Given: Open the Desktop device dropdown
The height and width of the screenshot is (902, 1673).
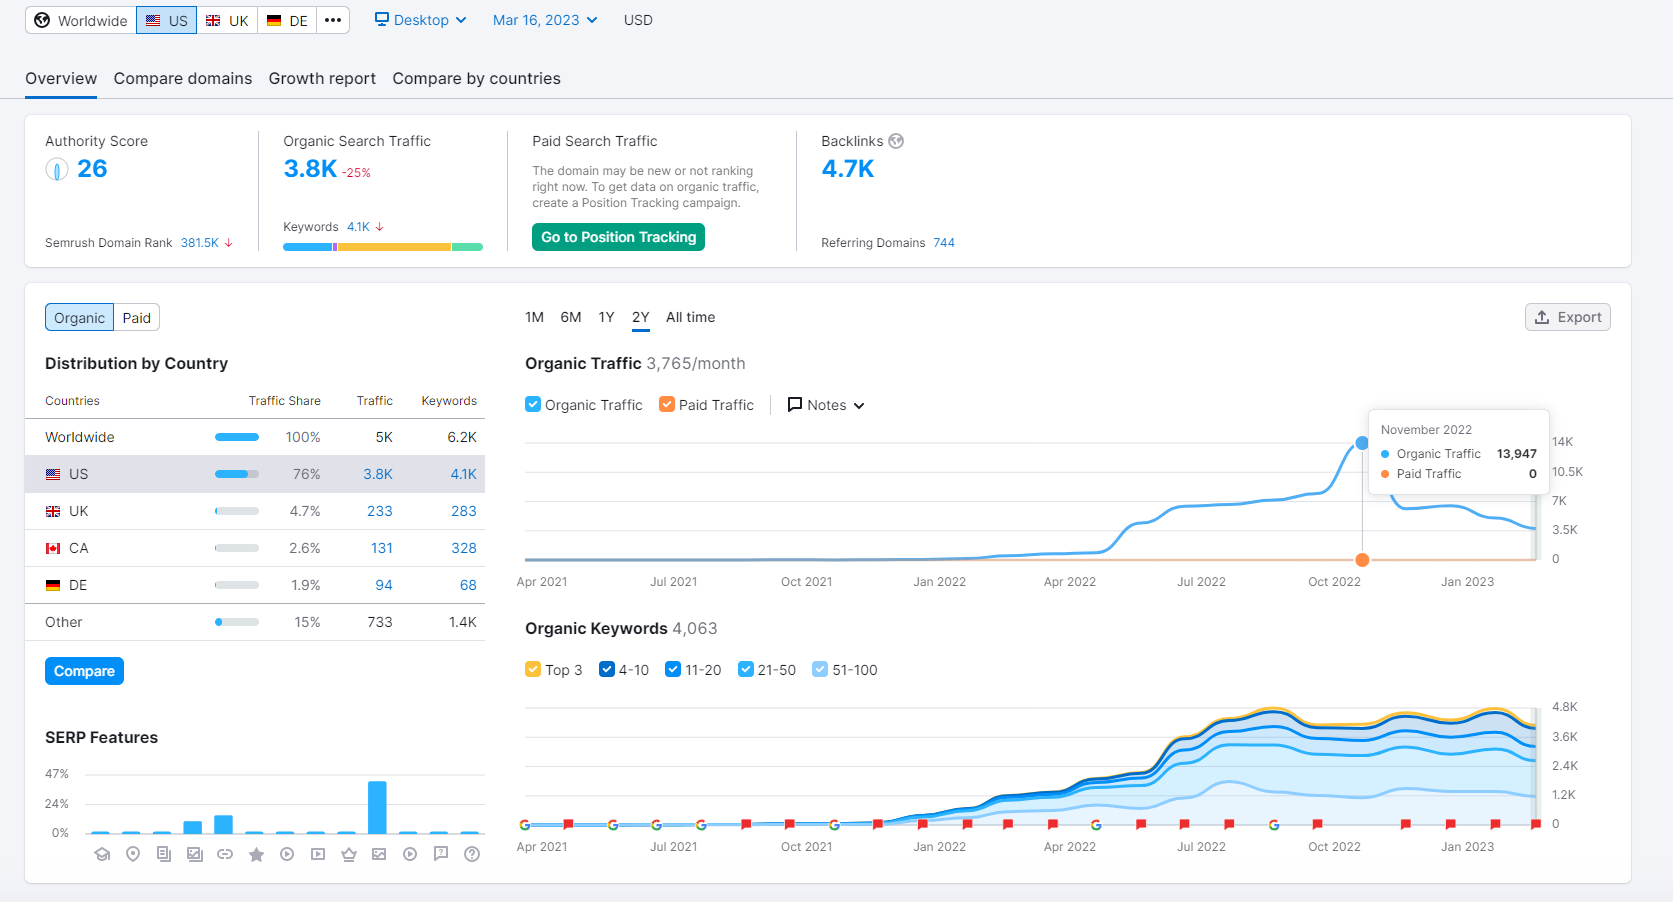Looking at the screenshot, I should point(421,20).
